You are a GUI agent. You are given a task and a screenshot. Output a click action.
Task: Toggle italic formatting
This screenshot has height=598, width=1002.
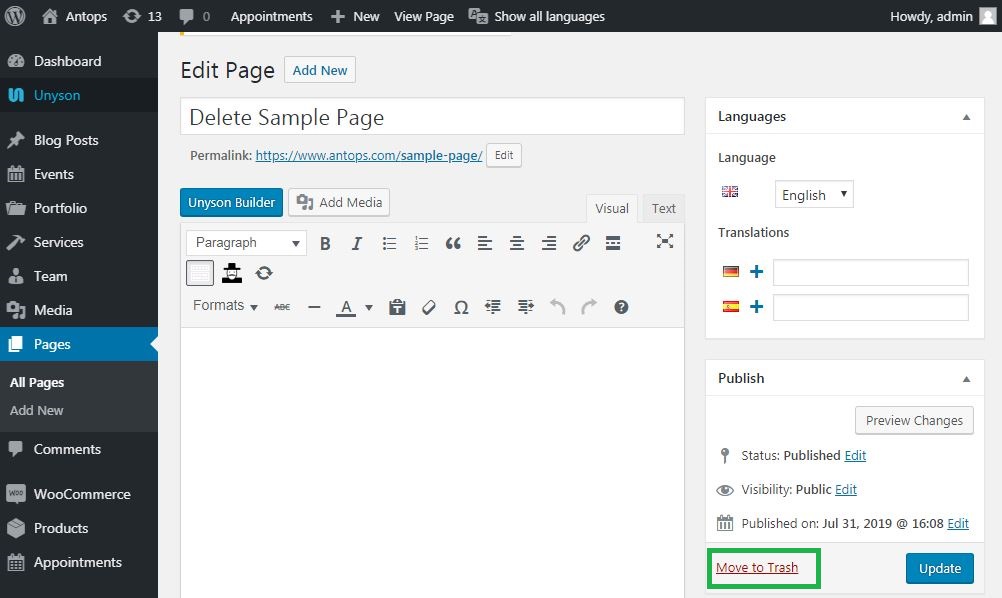tap(357, 243)
